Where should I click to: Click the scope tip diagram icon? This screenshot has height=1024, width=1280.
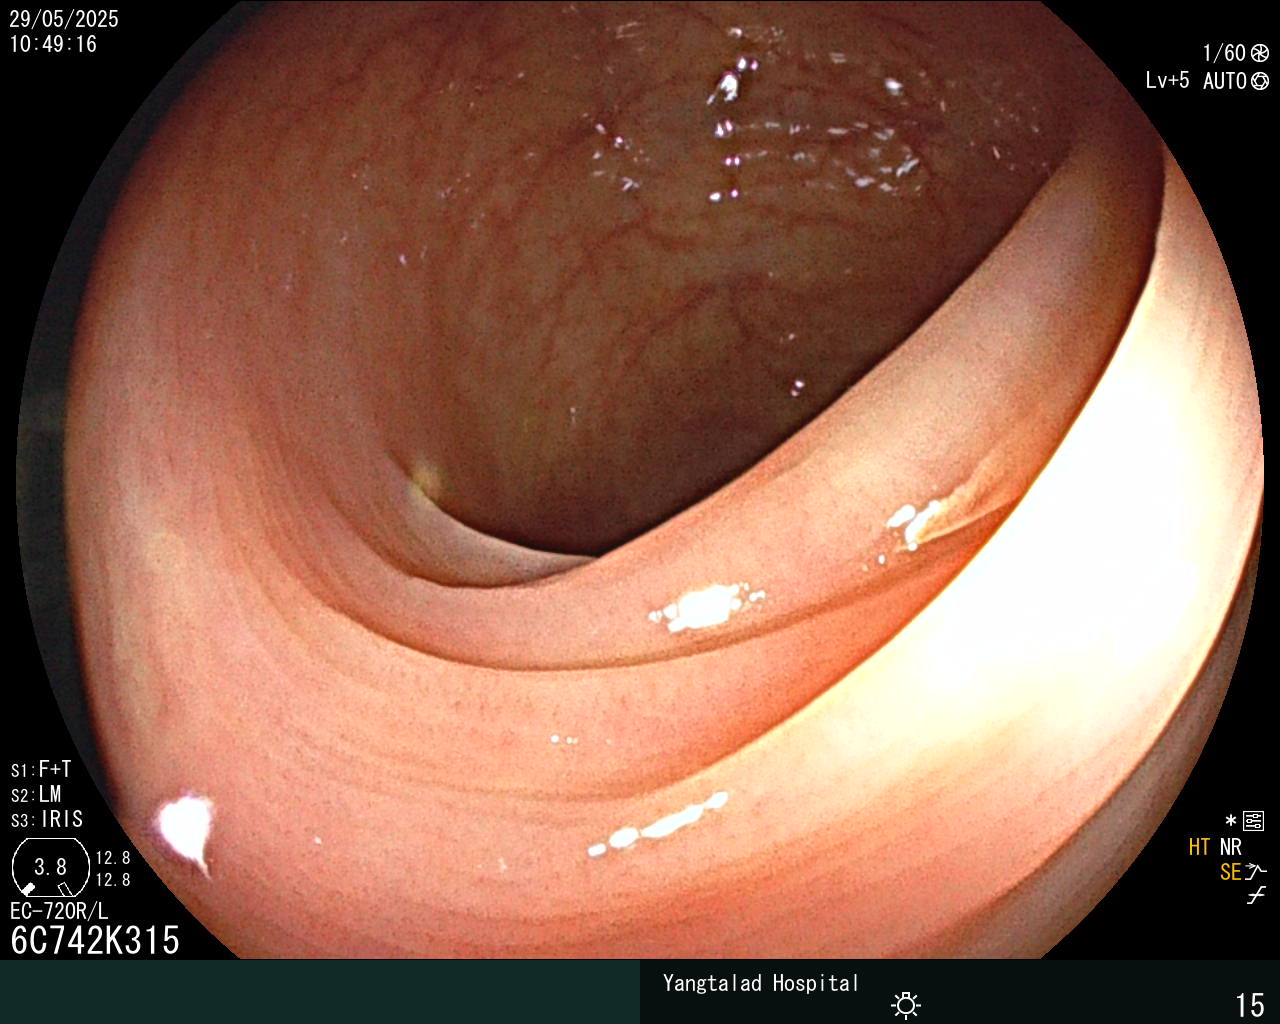pyautogui.click(x=50, y=868)
